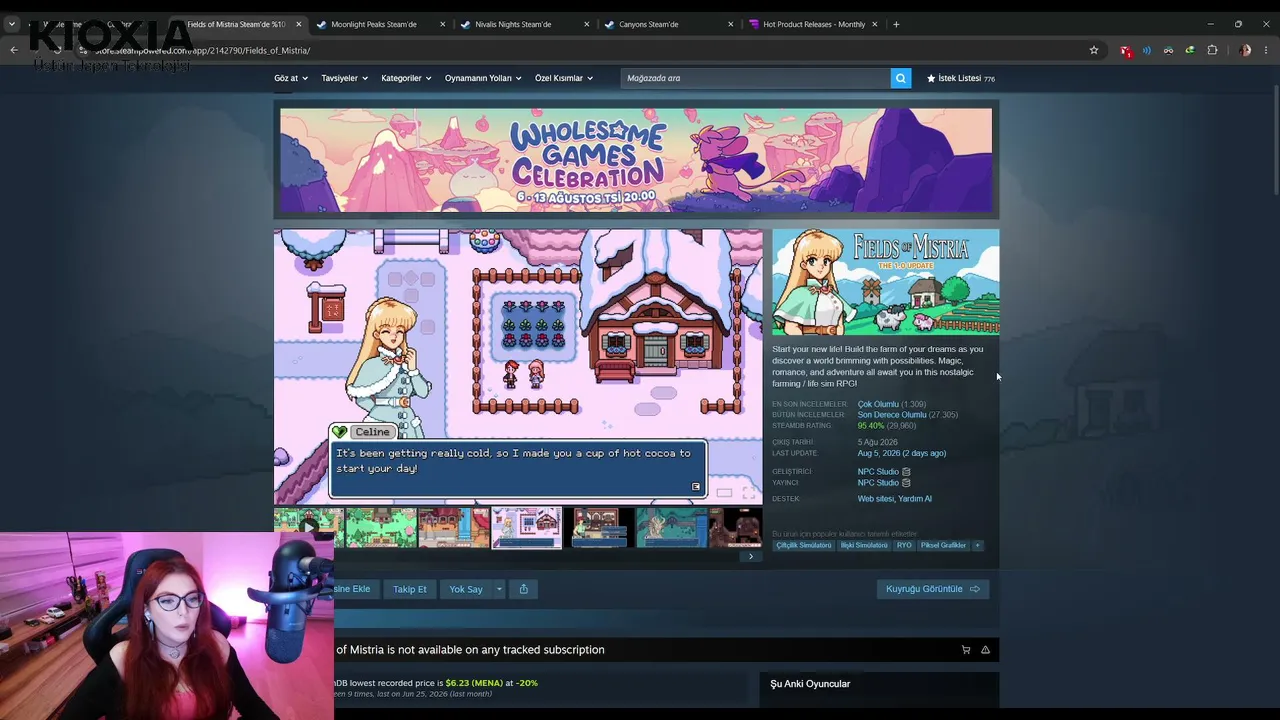This screenshot has height=720, width=1280.
Task: Open the browser back arrow
Action: pos(14,50)
